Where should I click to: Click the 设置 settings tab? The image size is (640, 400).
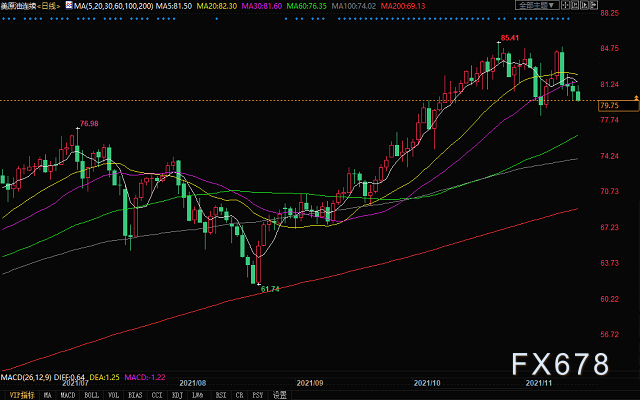tap(280, 395)
